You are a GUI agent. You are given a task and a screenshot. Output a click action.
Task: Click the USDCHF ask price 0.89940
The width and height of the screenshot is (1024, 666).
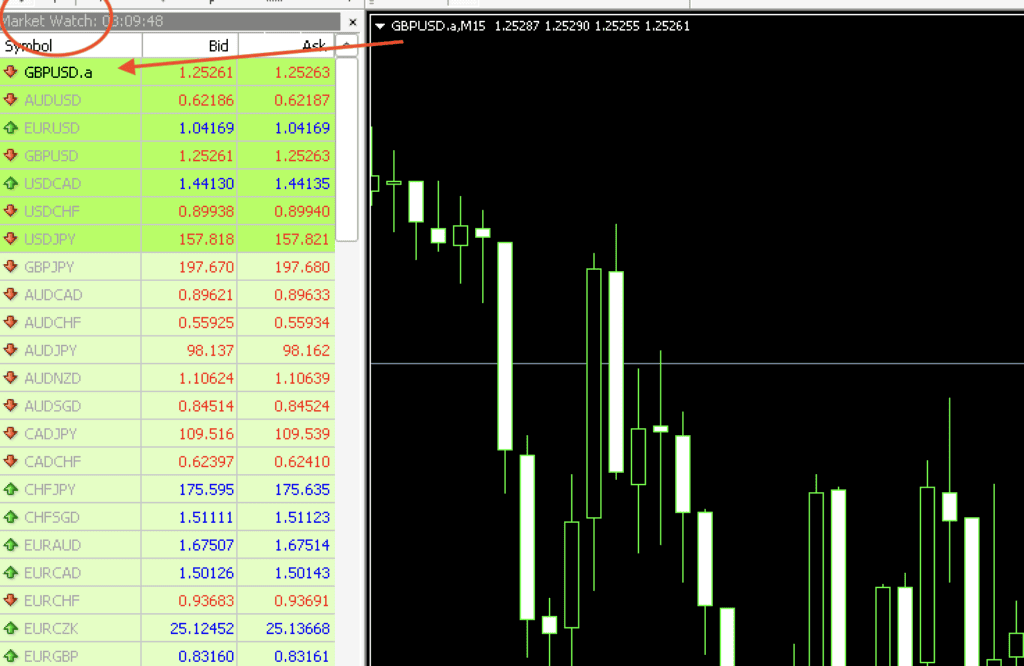pos(301,211)
